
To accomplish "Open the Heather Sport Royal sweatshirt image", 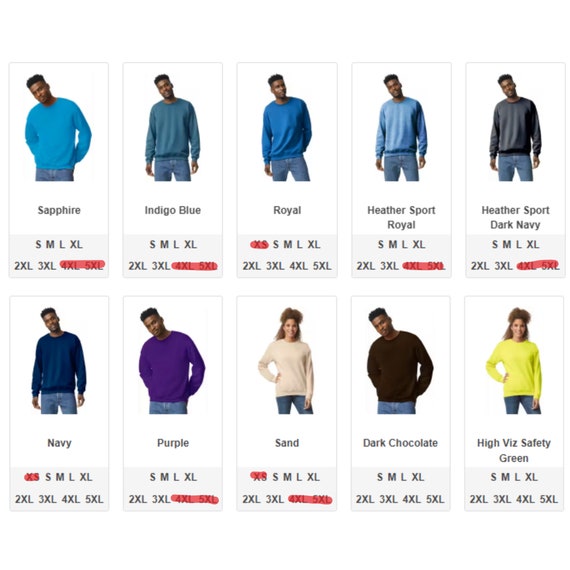I will click(x=401, y=128).
